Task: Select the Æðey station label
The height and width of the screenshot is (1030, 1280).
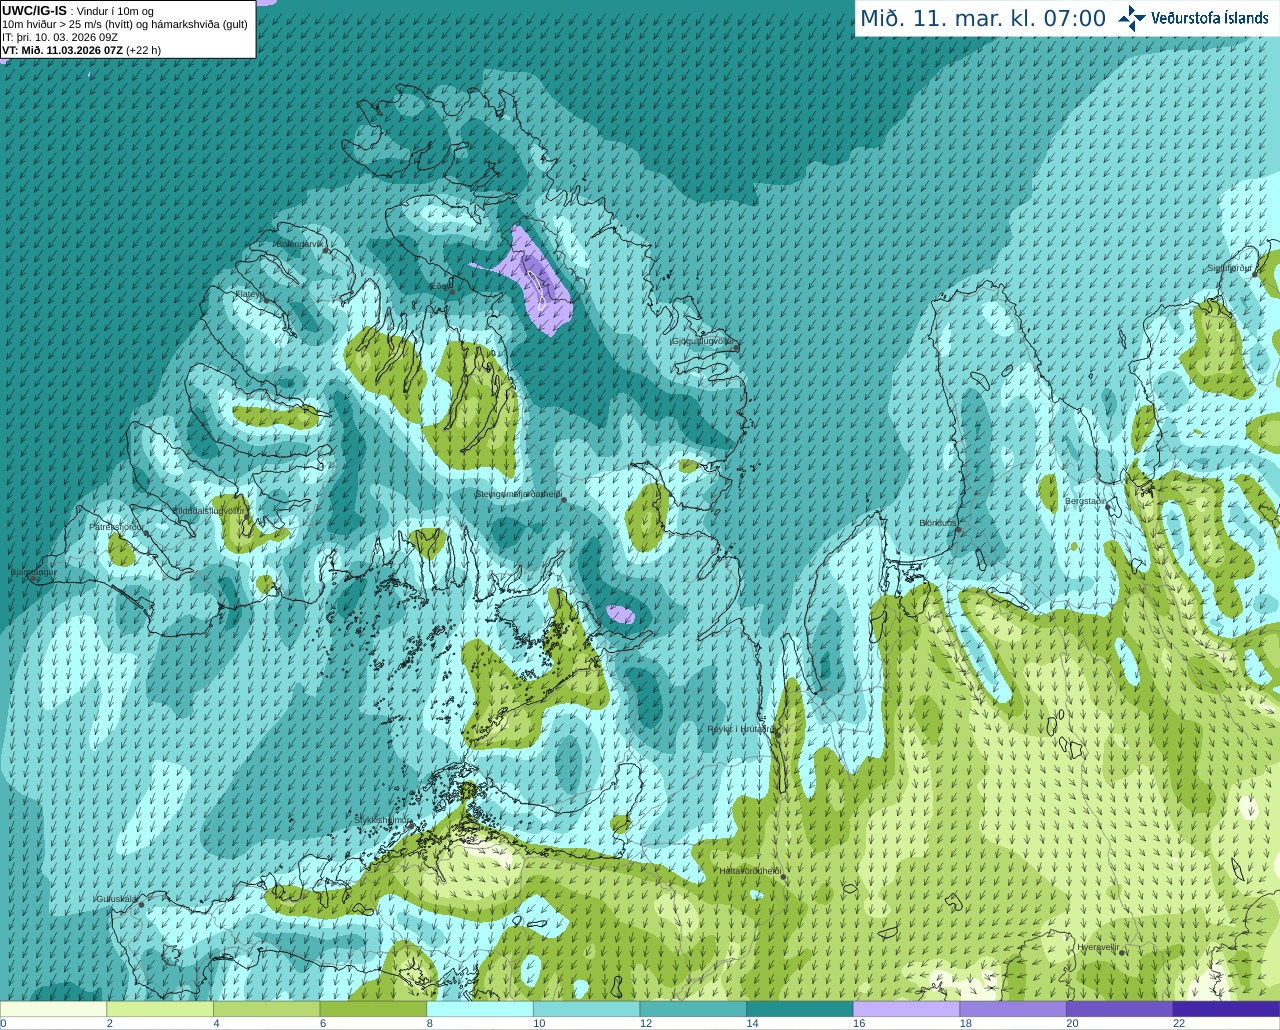Action: coord(440,286)
